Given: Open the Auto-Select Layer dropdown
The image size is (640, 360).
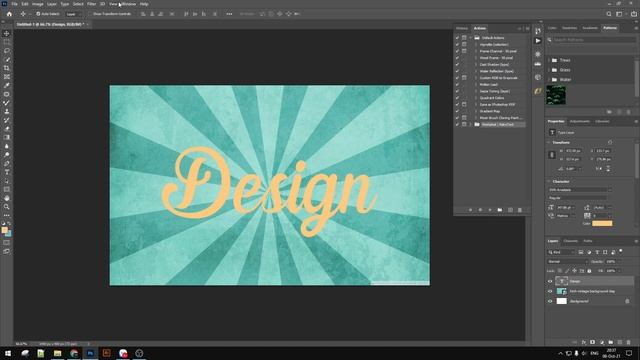Looking at the screenshot, I should click(x=74, y=14).
